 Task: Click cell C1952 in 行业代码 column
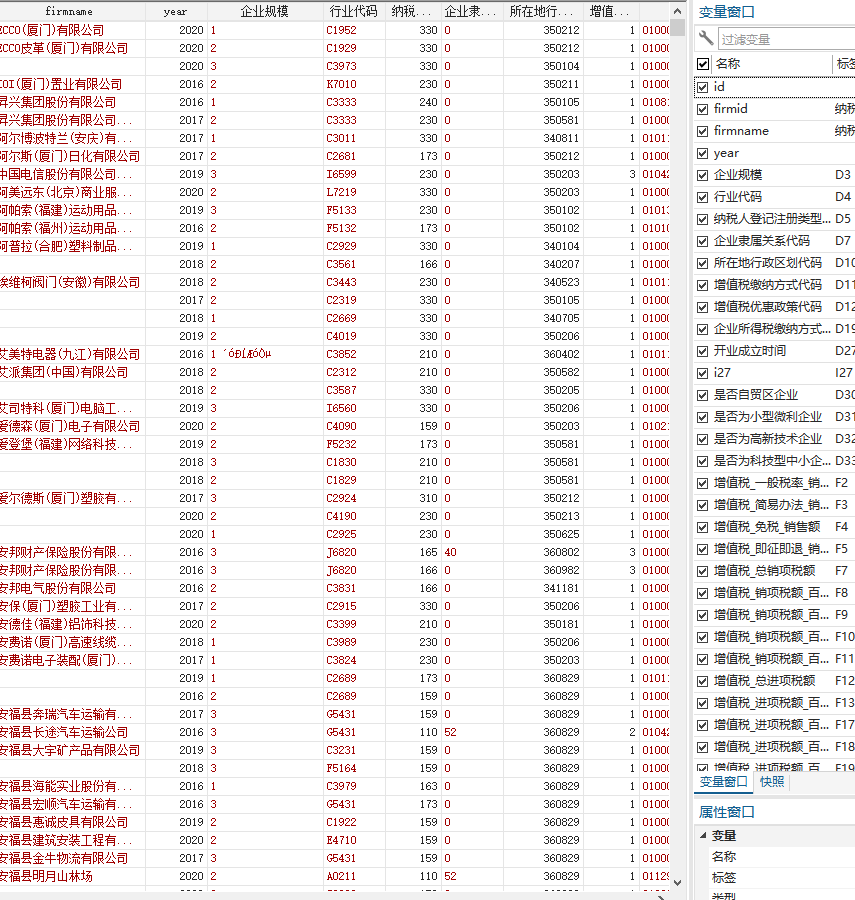pos(341,30)
